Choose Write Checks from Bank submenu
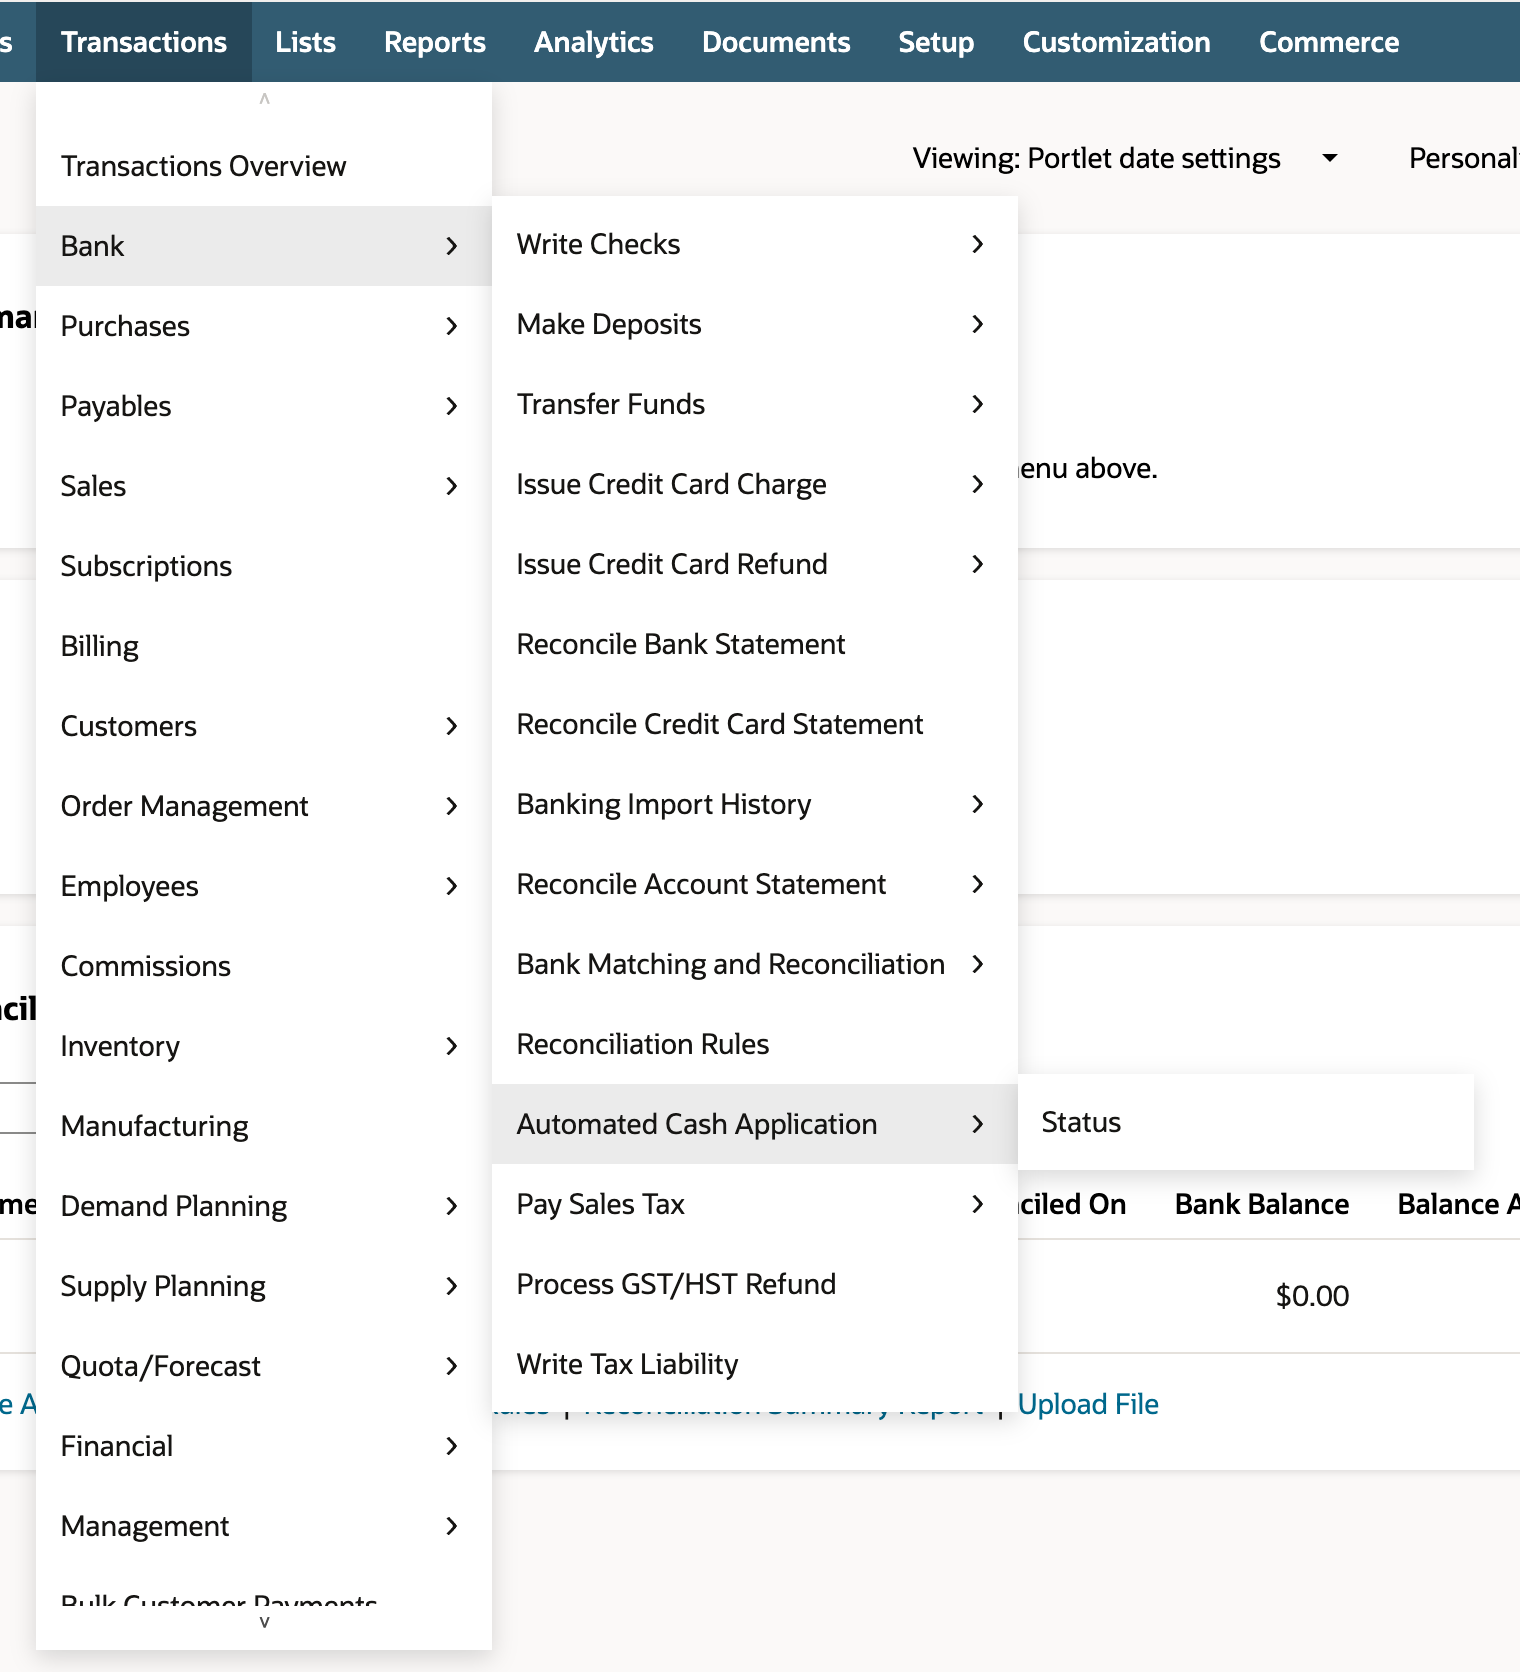This screenshot has width=1520, height=1672. pyautogui.click(x=755, y=244)
